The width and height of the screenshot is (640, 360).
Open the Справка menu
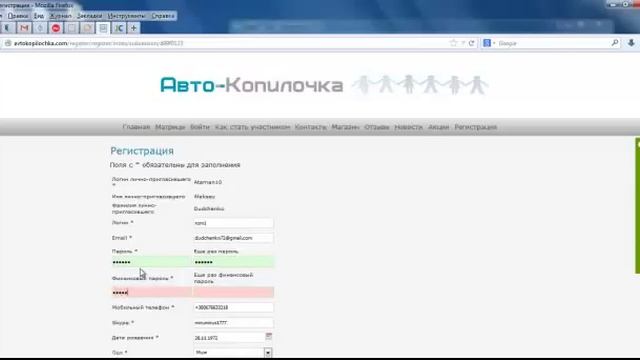163,16
